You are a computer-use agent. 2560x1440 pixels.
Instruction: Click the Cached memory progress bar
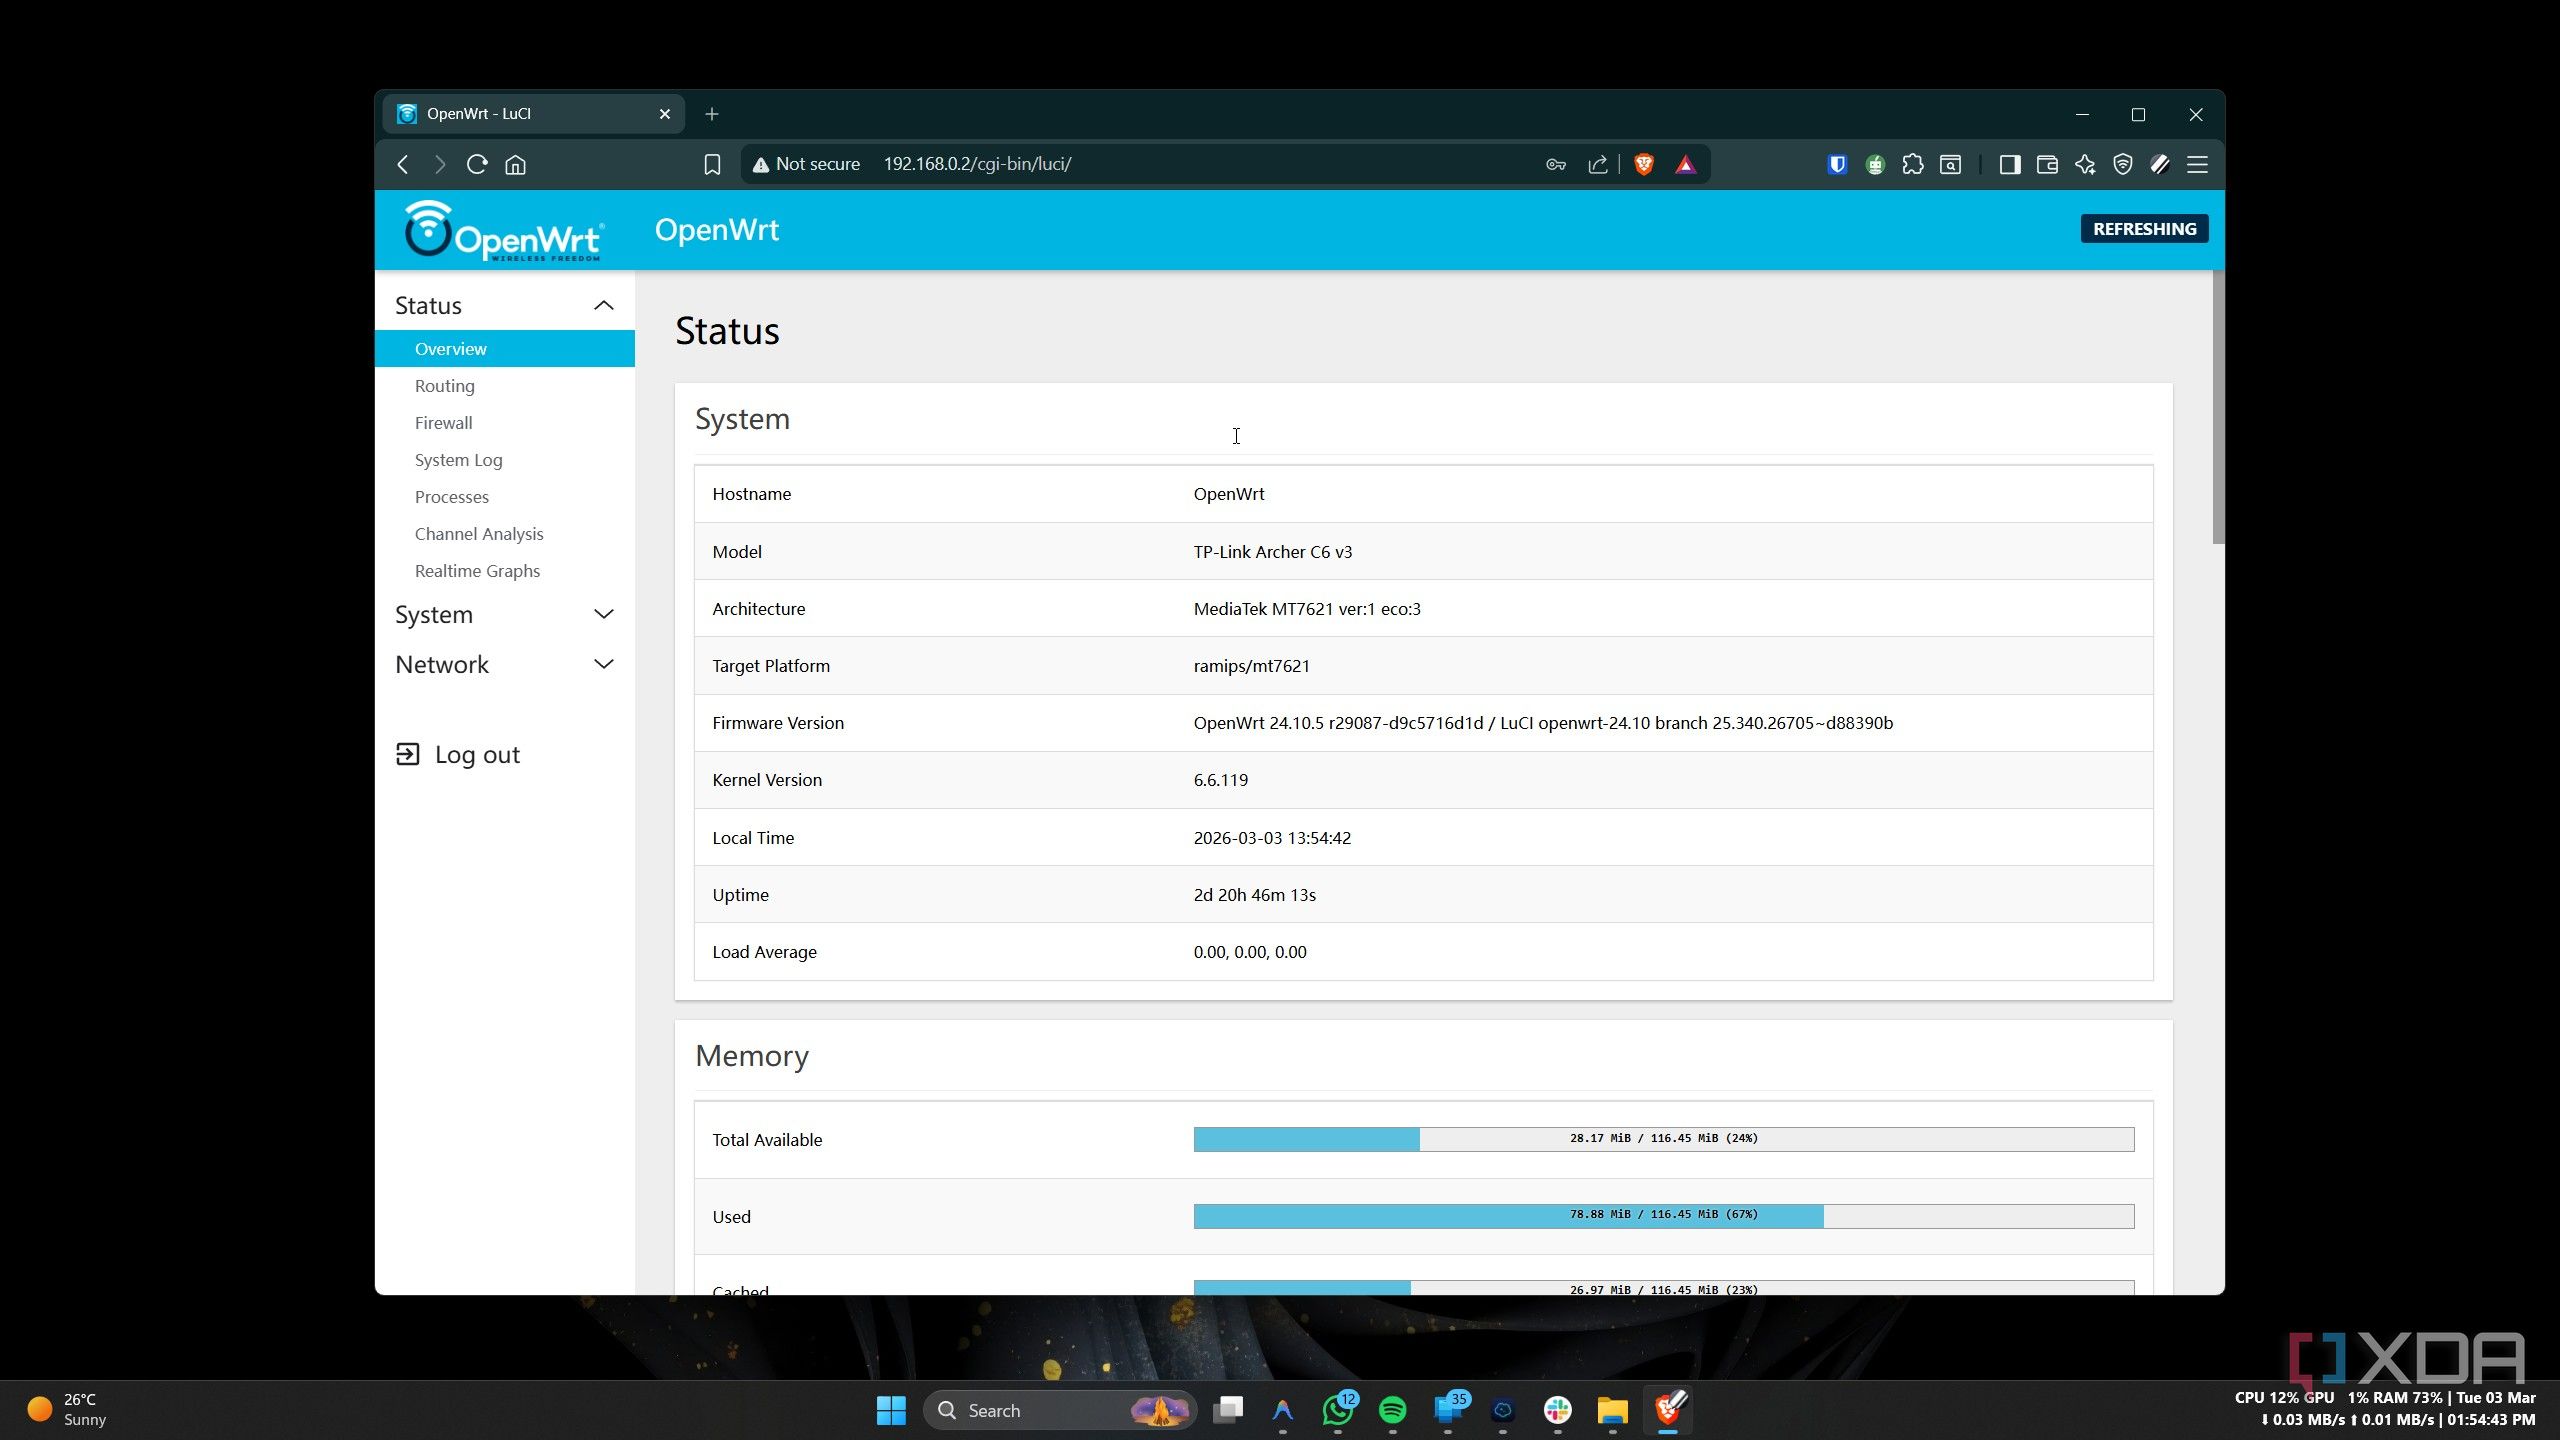1663,1287
